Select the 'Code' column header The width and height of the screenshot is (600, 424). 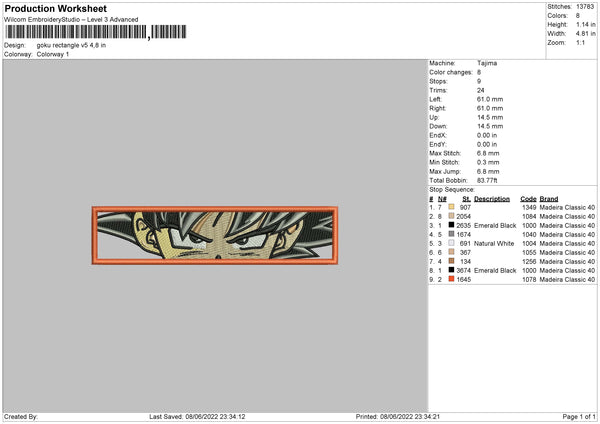pyautogui.click(x=528, y=199)
